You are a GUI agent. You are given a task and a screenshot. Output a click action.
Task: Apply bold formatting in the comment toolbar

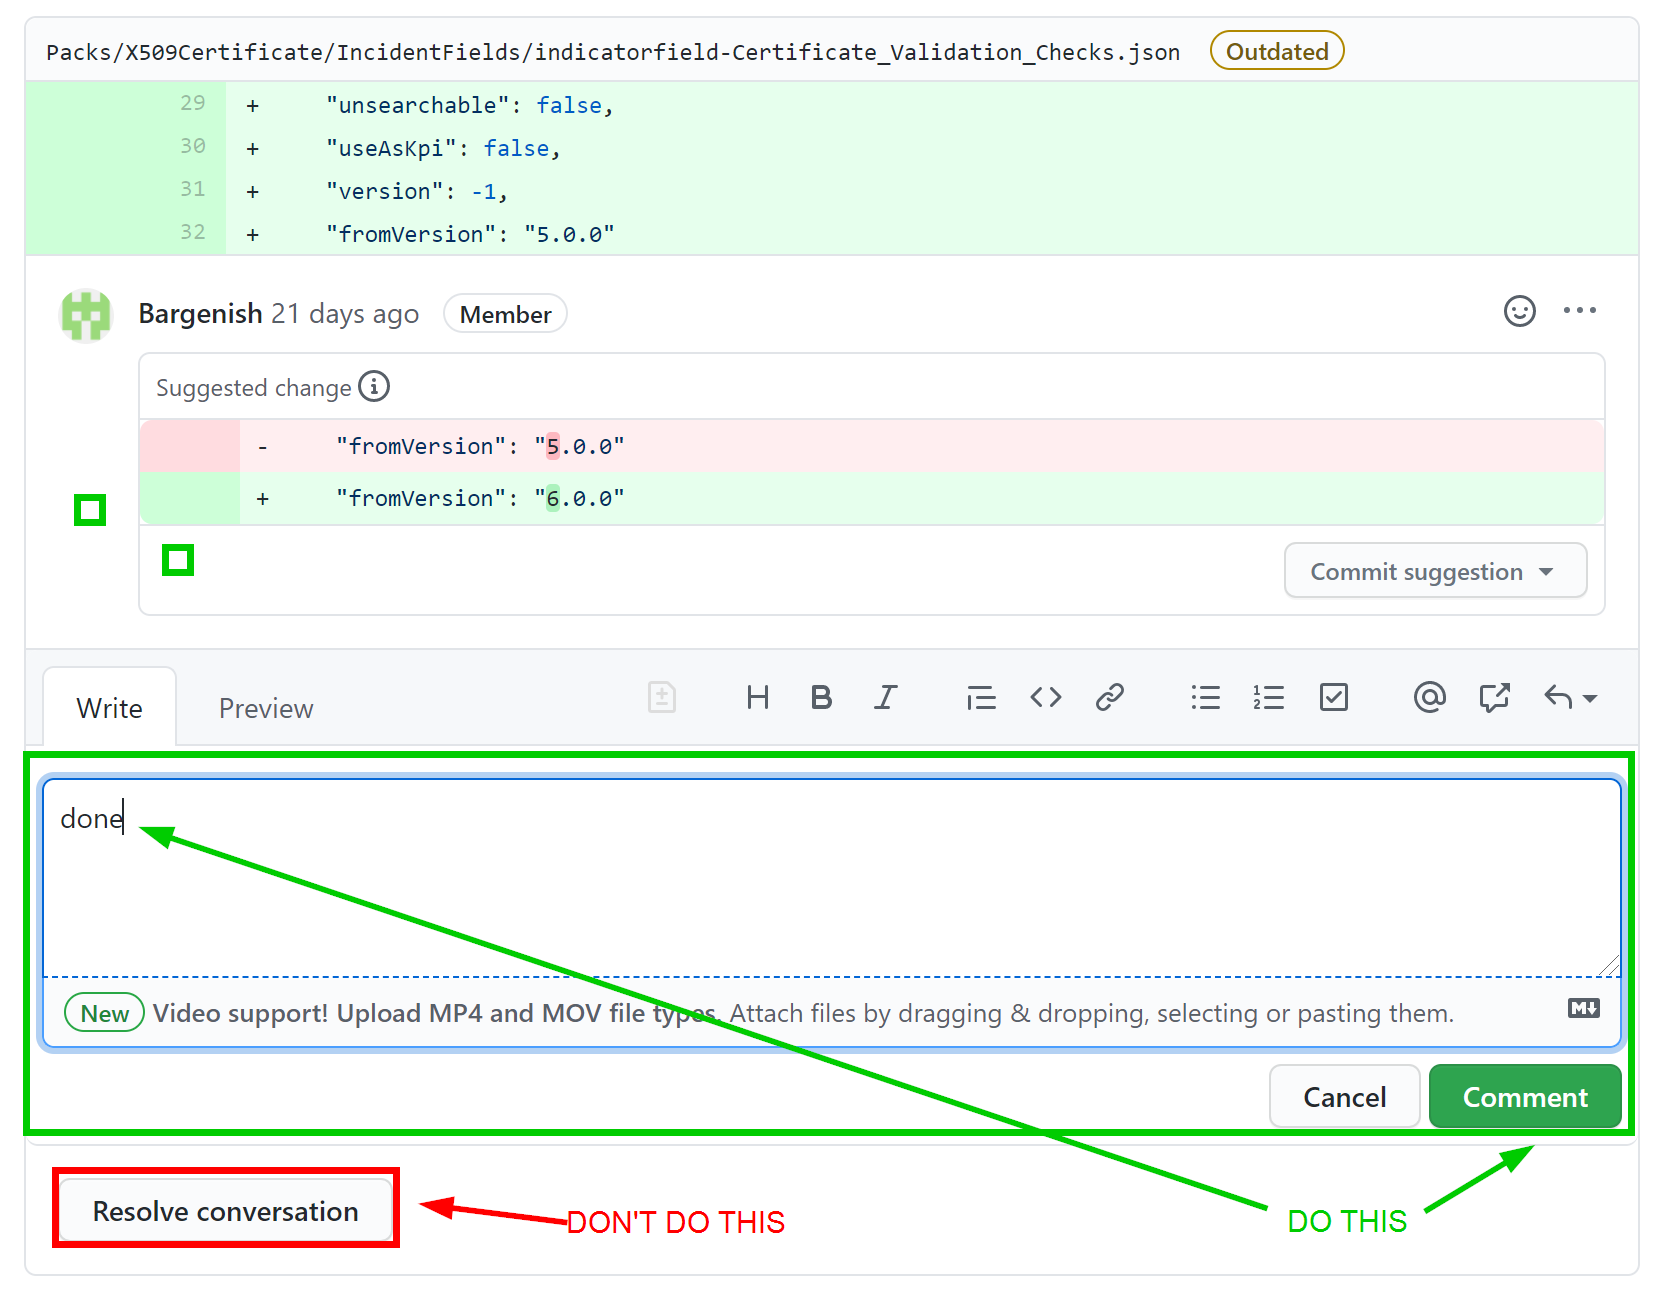pyautogui.click(x=821, y=697)
